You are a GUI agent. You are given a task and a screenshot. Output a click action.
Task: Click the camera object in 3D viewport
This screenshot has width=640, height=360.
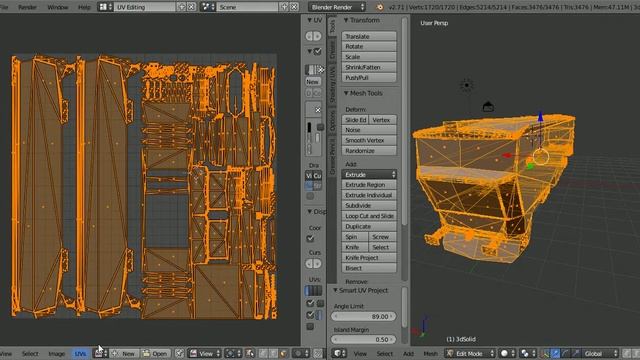pyautogui.click(x=488, y=107)
